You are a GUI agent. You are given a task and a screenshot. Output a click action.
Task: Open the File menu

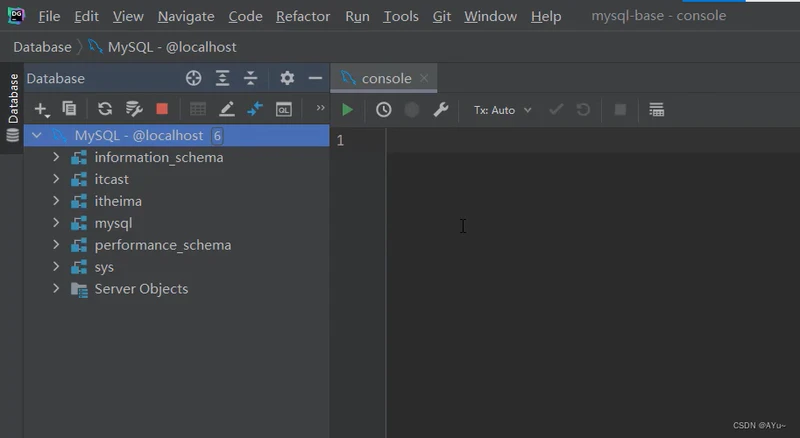[49, 16]
